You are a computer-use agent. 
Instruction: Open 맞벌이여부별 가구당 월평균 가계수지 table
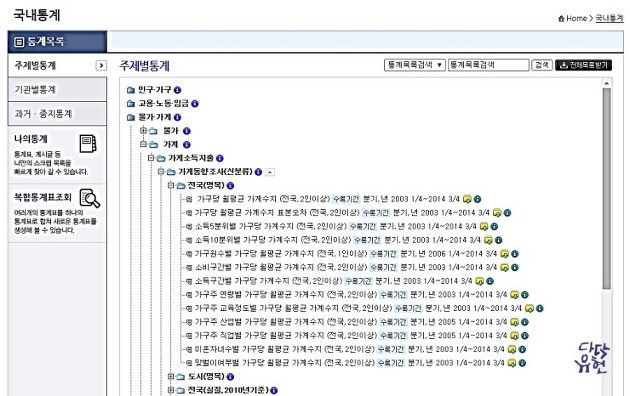284,363
